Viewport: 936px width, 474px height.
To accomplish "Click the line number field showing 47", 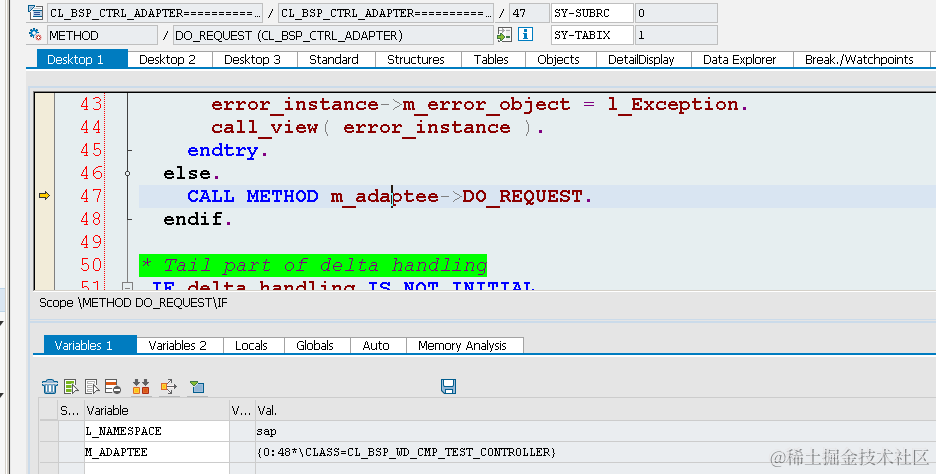I will pos(530,13).
